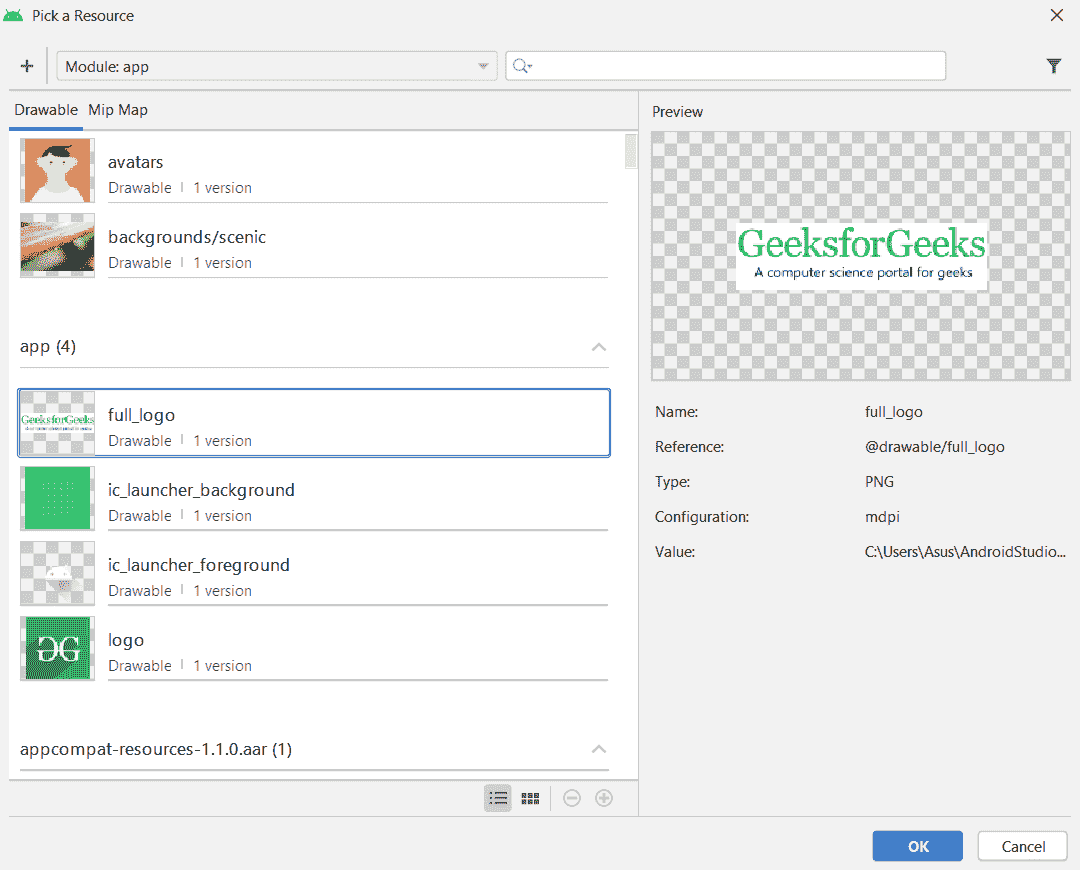Image resolution: width=1080 pixels, height=870 pixels.
Task: Collapse the app (4) section
Action: 598,347
